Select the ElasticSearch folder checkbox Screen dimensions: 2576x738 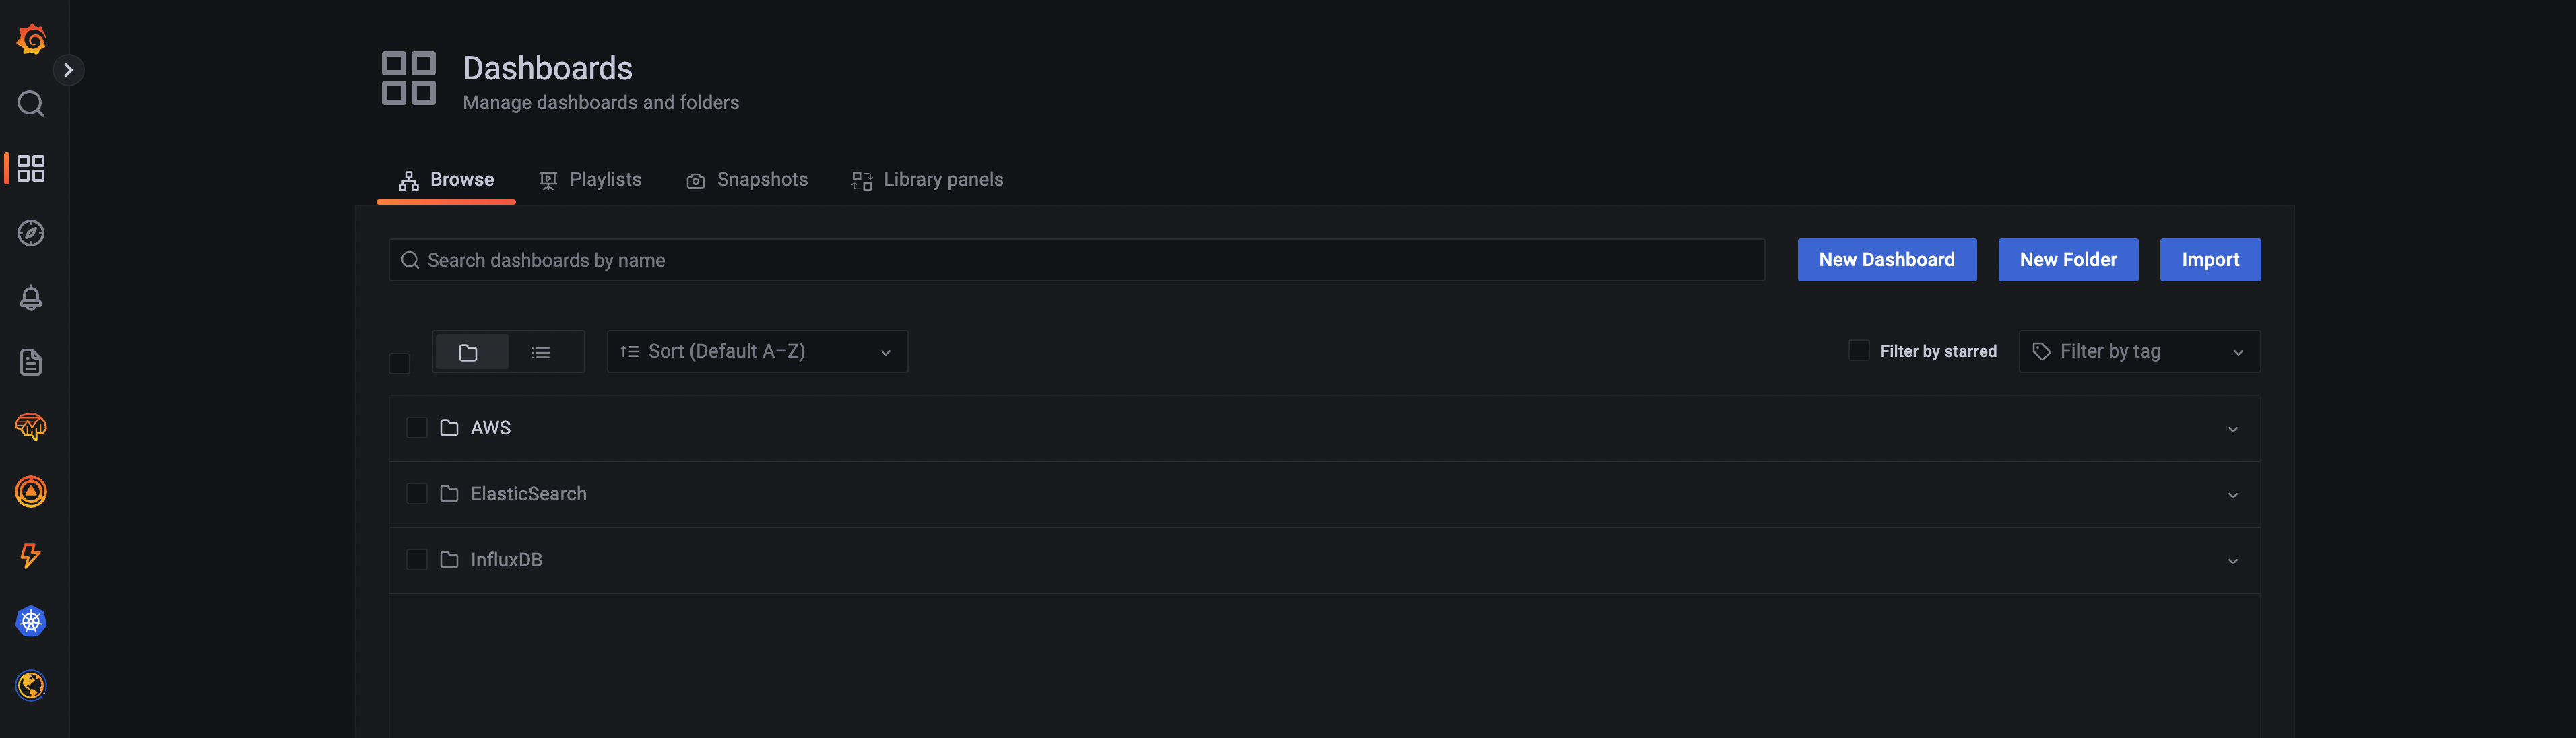[x=417, y=493]
